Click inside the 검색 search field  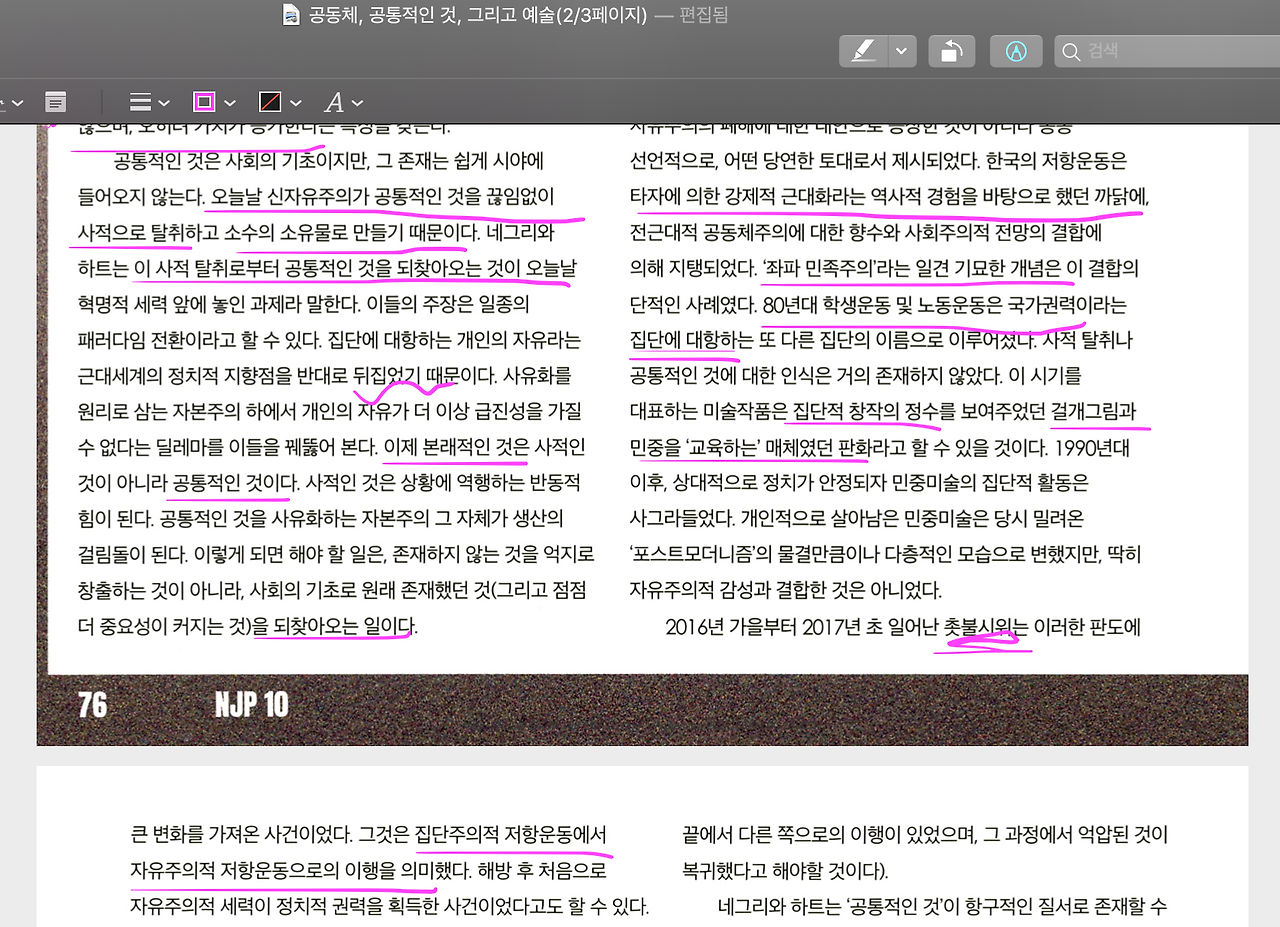point(1150,50)
